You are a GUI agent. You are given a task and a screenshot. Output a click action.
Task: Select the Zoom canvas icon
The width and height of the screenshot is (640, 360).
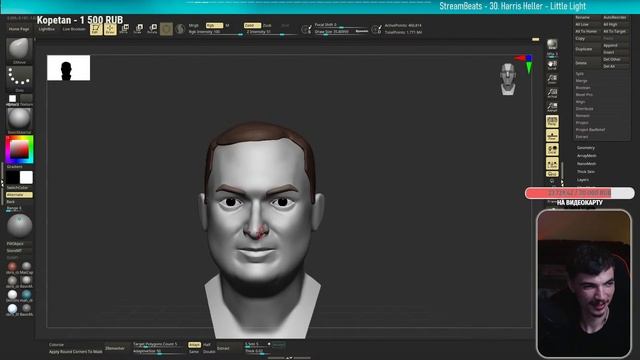(552, 79)
